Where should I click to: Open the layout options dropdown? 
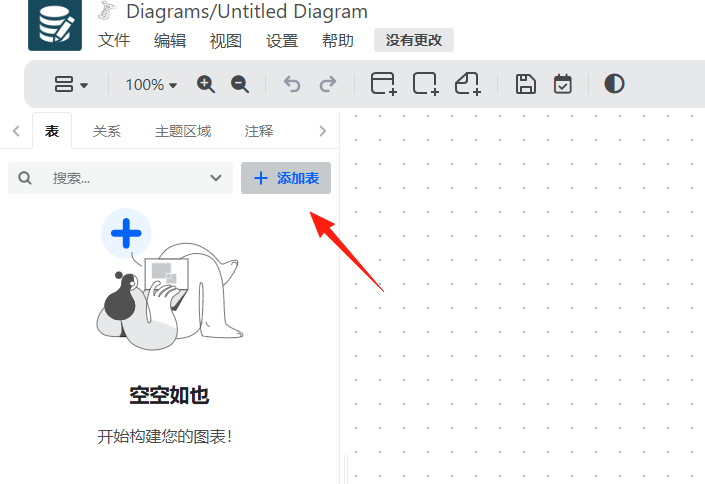[x=71, y=84]
